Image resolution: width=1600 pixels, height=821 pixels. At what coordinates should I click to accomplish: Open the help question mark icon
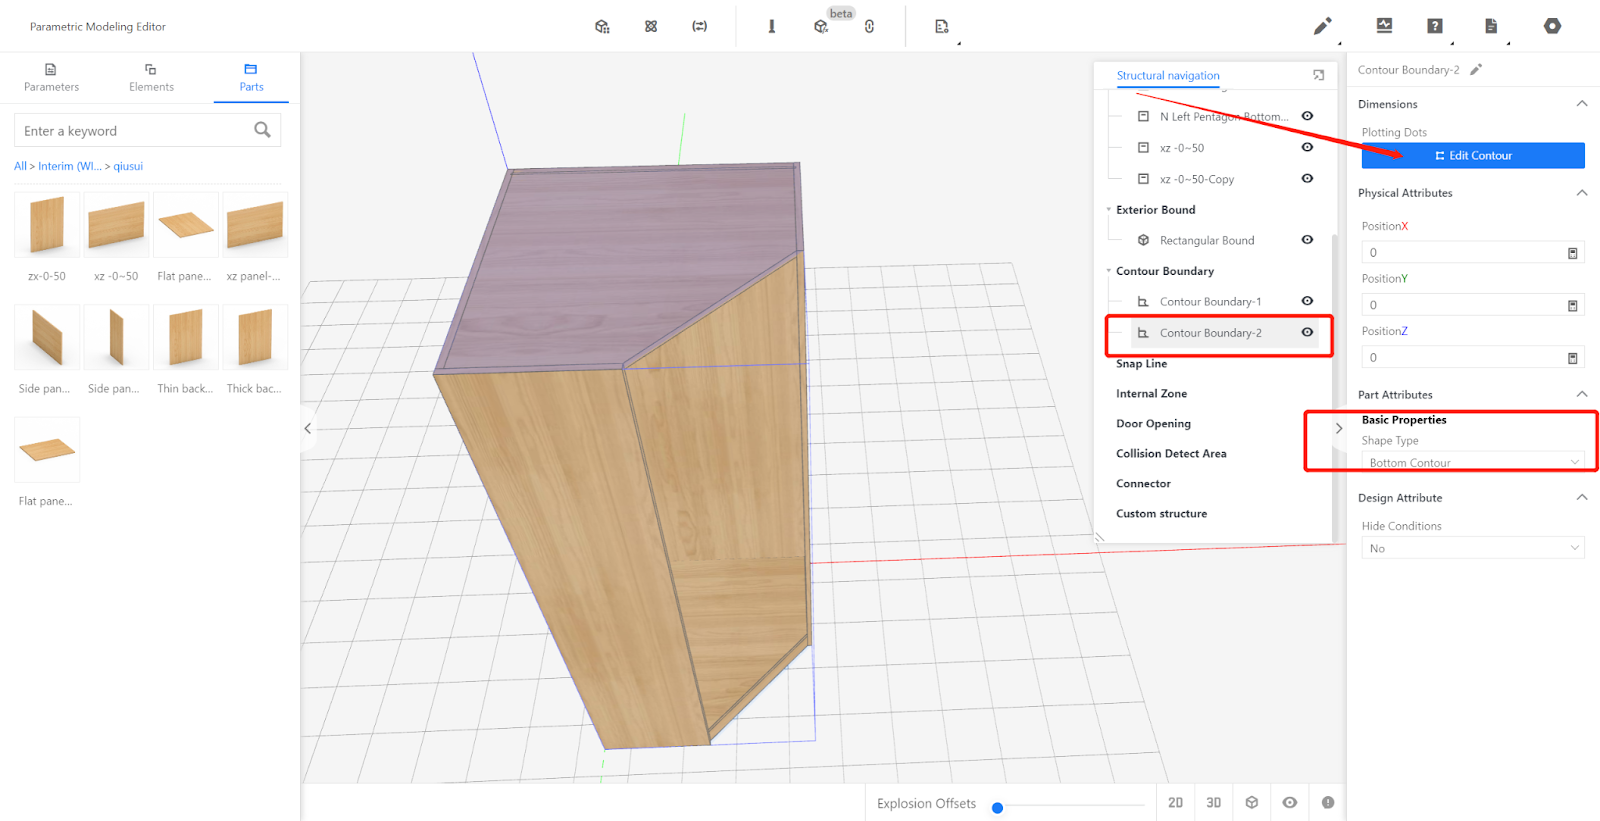(x=1435, y=26)
